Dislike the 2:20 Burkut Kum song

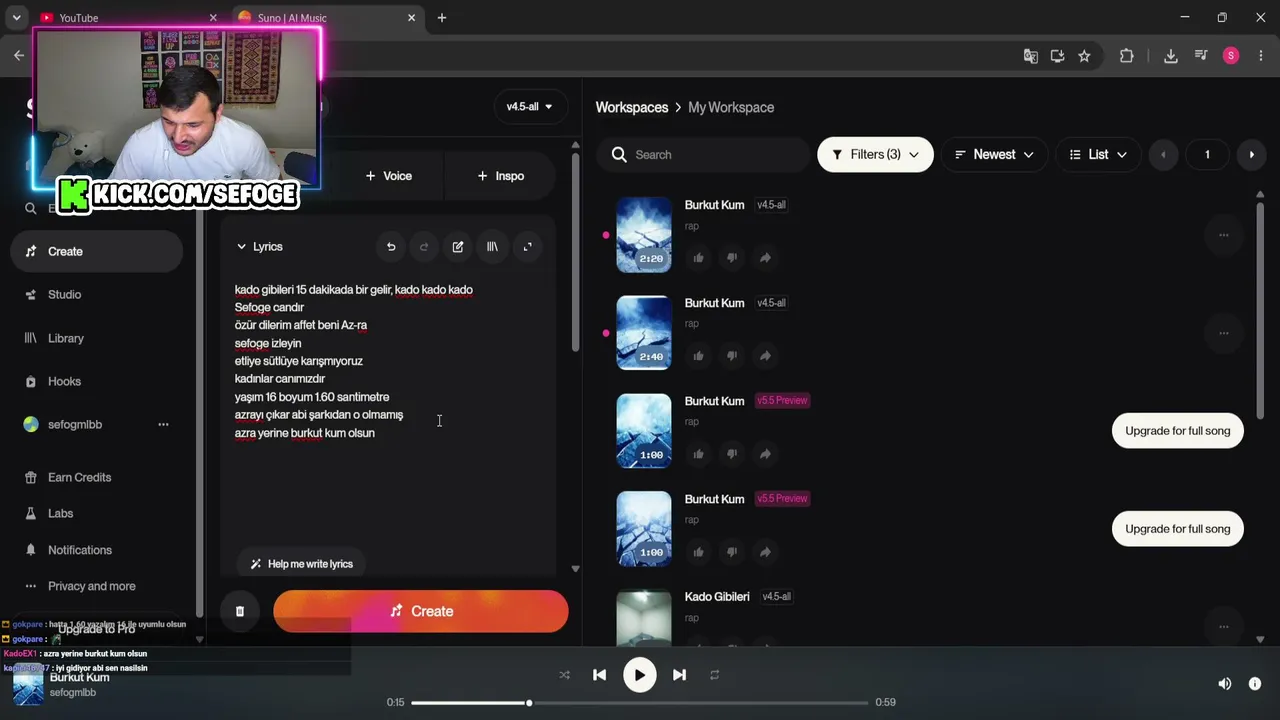[x=732, y=258]
